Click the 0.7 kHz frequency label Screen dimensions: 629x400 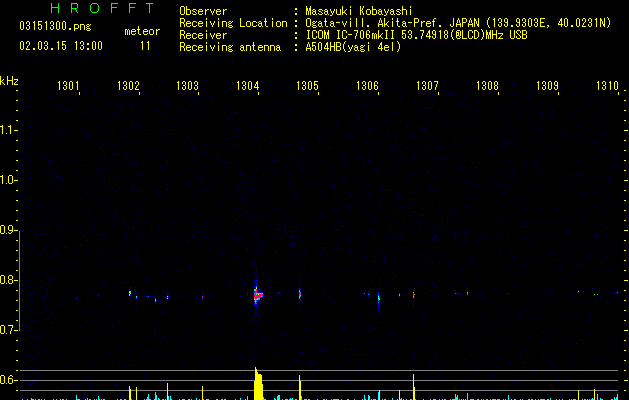coord(9,330)
